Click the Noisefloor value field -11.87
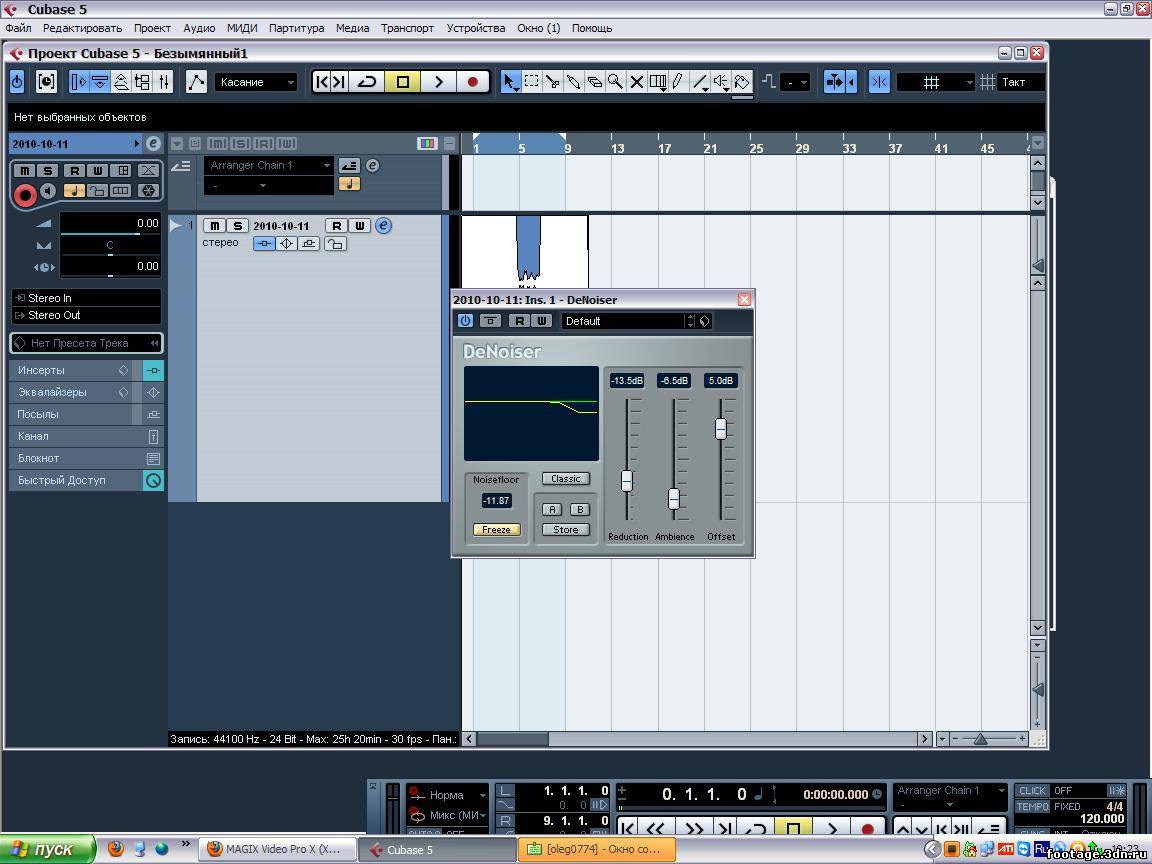1152x864 pixels. (496, 501)
